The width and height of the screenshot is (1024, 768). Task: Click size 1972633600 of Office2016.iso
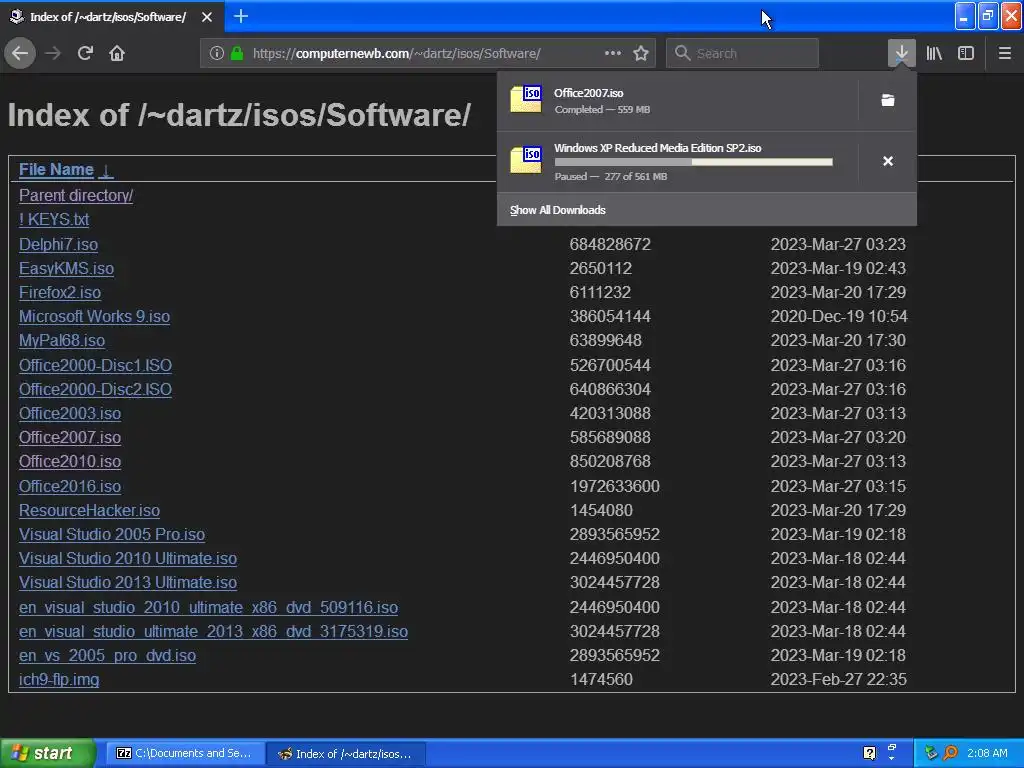click(615, 487)
